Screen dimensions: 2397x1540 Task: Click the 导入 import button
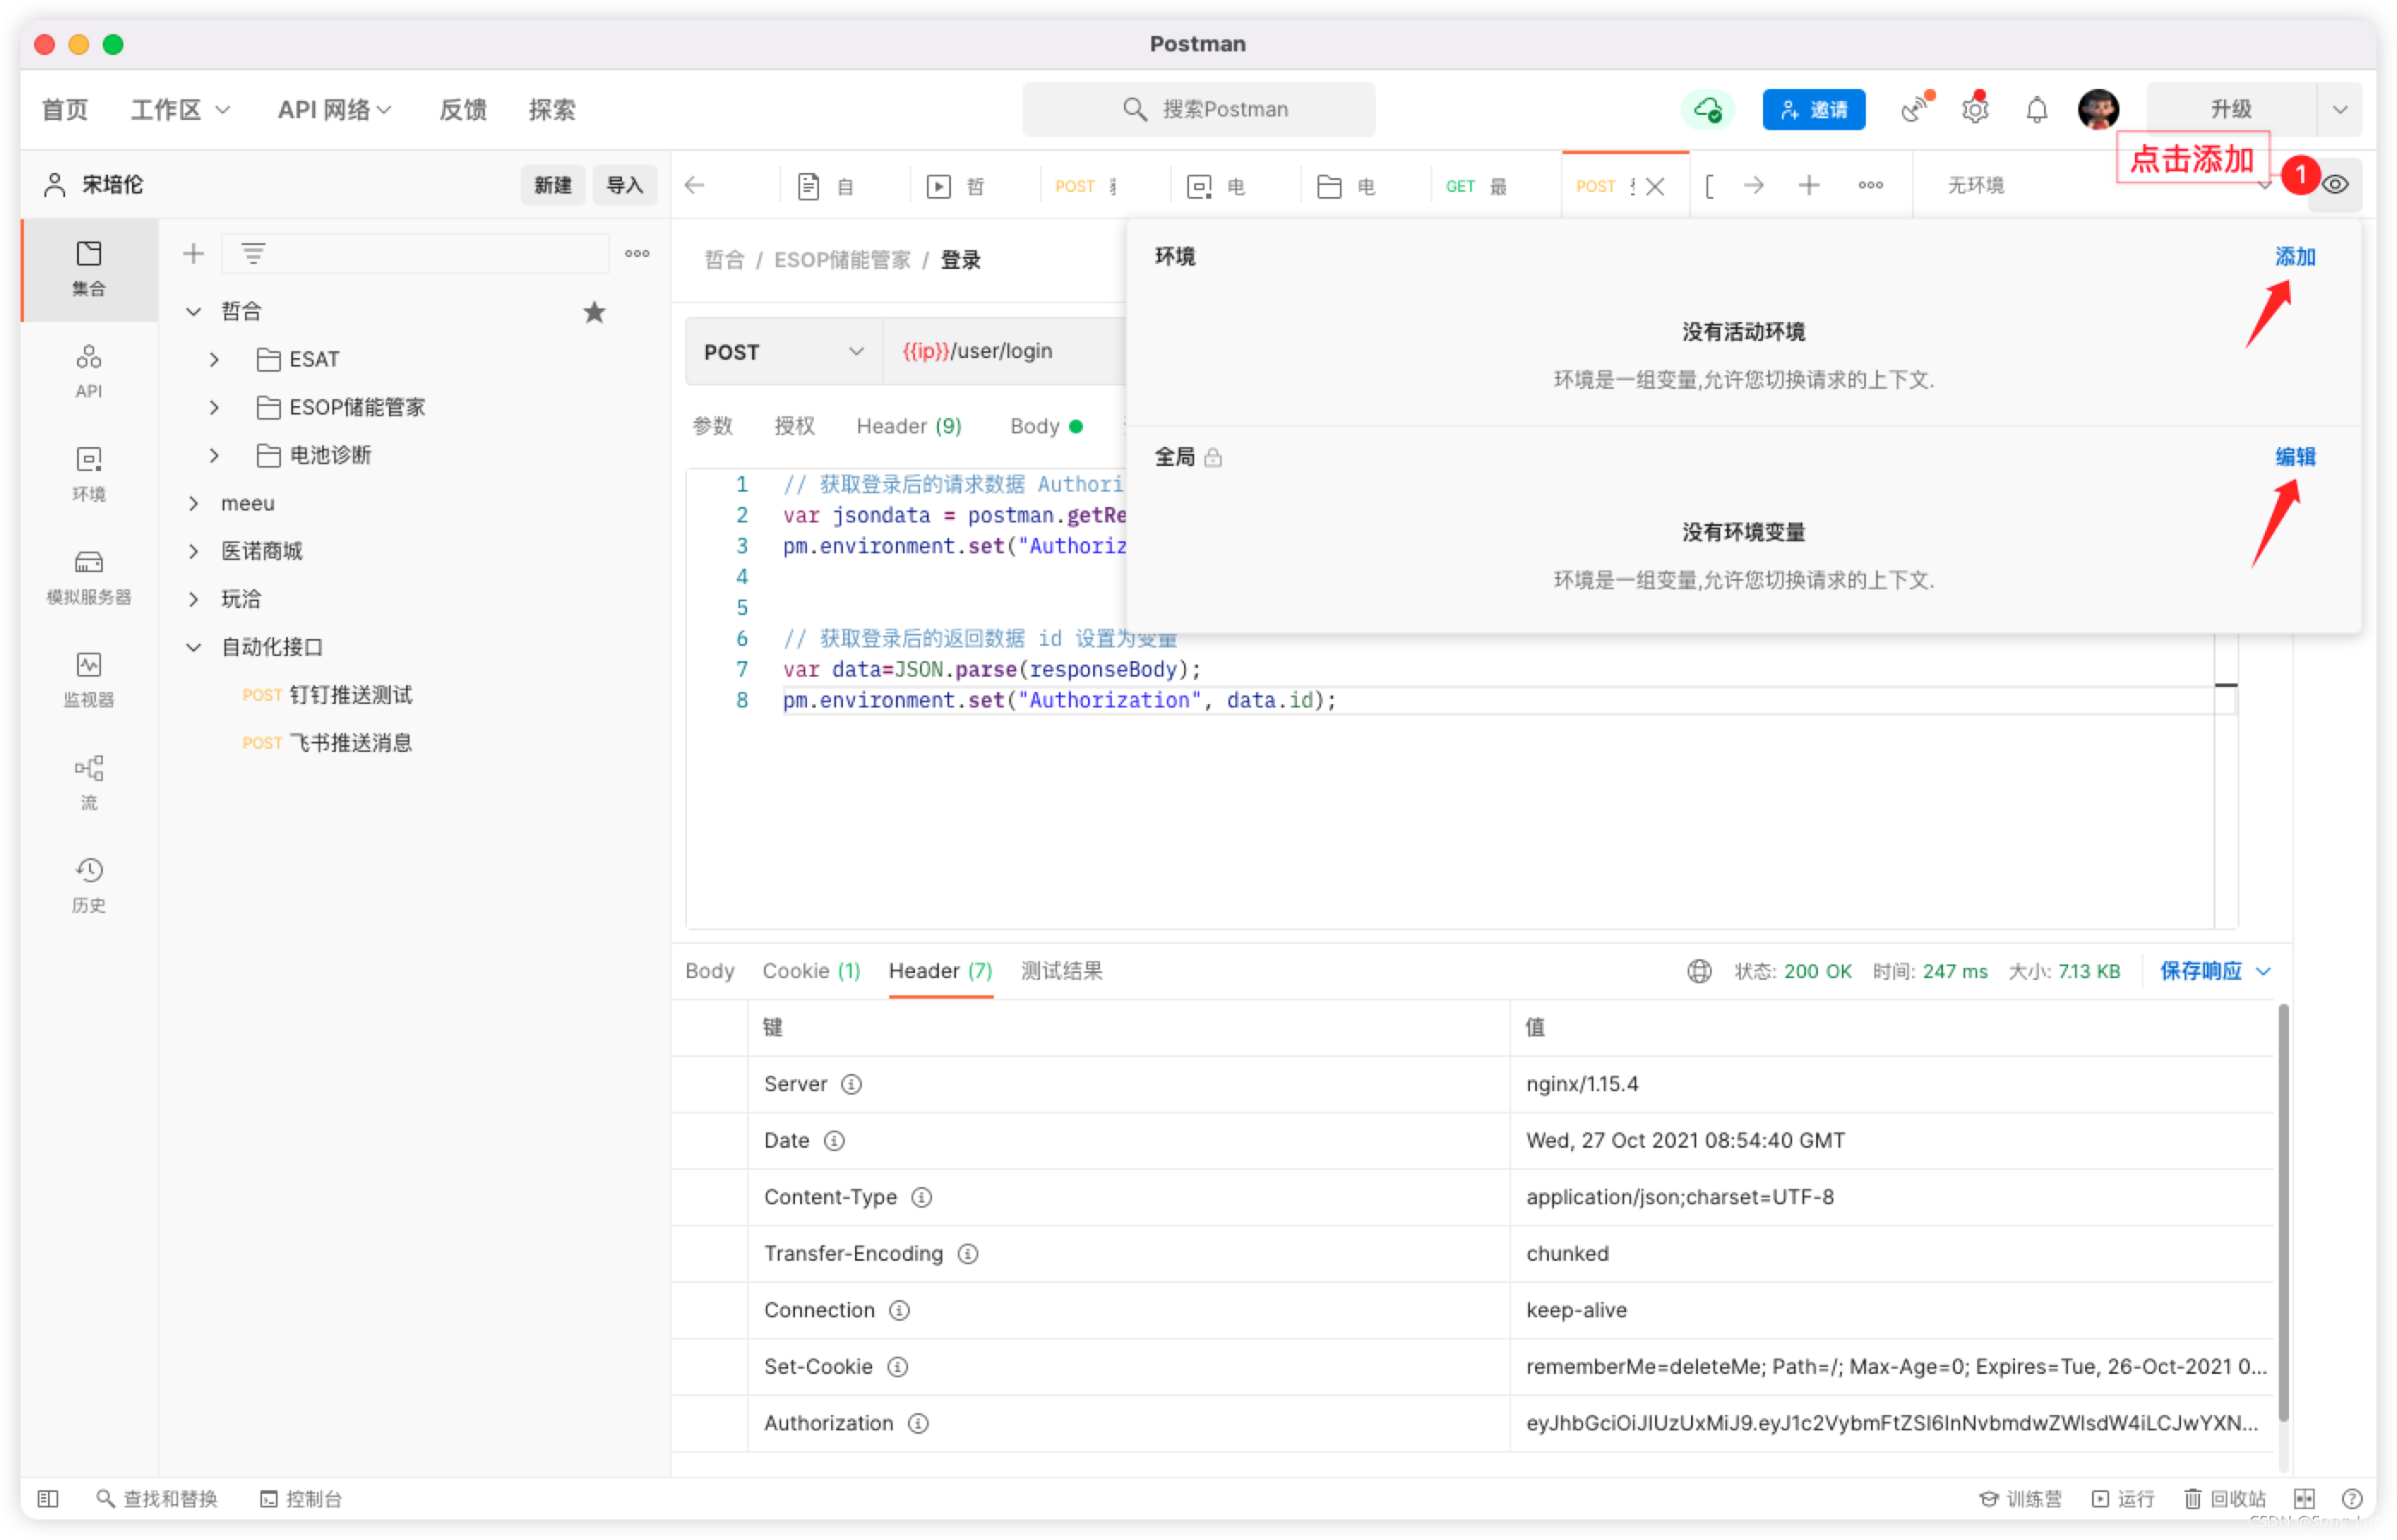click(x=624, y=185)
